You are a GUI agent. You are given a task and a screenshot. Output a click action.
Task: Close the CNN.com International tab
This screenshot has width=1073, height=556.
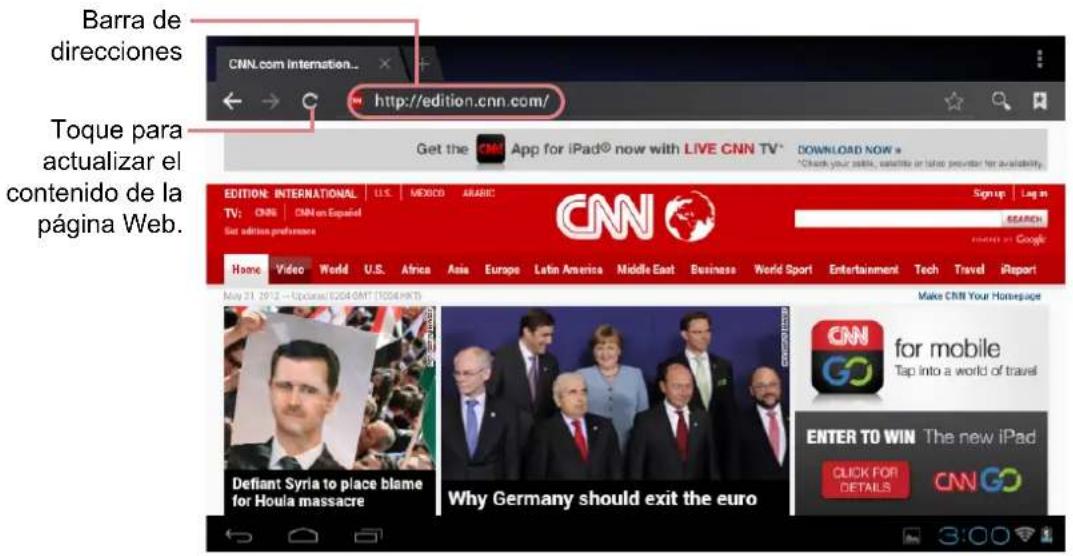coord(385,64)
